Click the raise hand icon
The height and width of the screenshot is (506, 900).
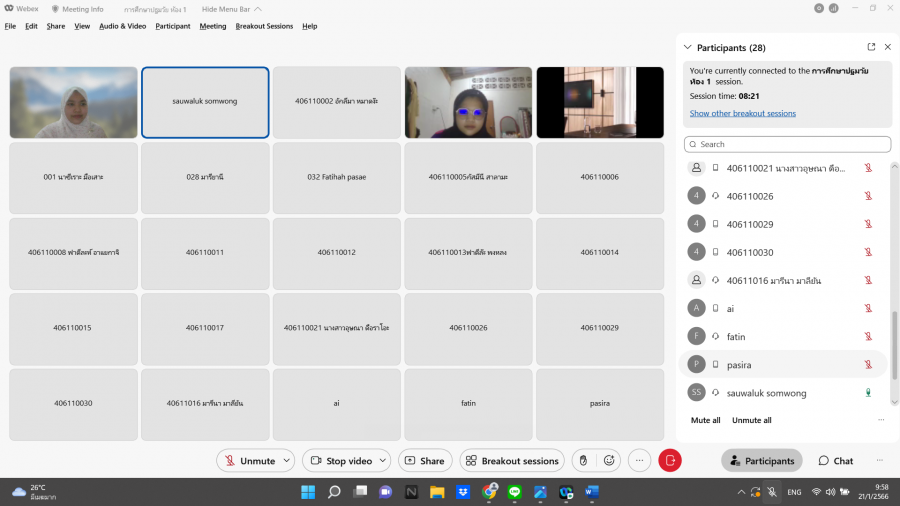pyautogui.click(x=583, y=461)
